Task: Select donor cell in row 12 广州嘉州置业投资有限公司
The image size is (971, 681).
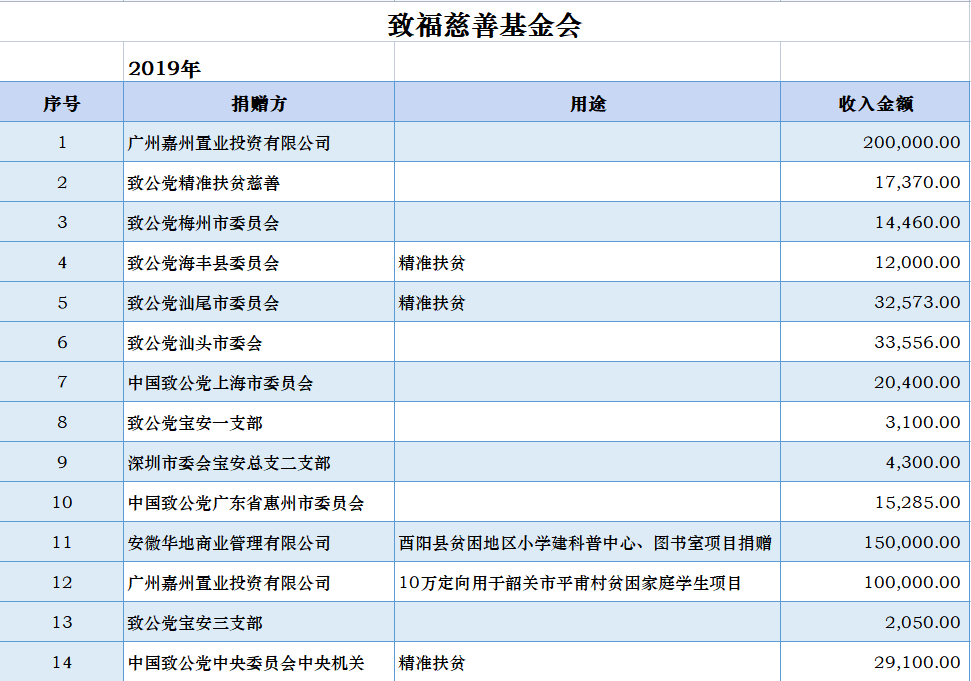Action: [259, 582]
